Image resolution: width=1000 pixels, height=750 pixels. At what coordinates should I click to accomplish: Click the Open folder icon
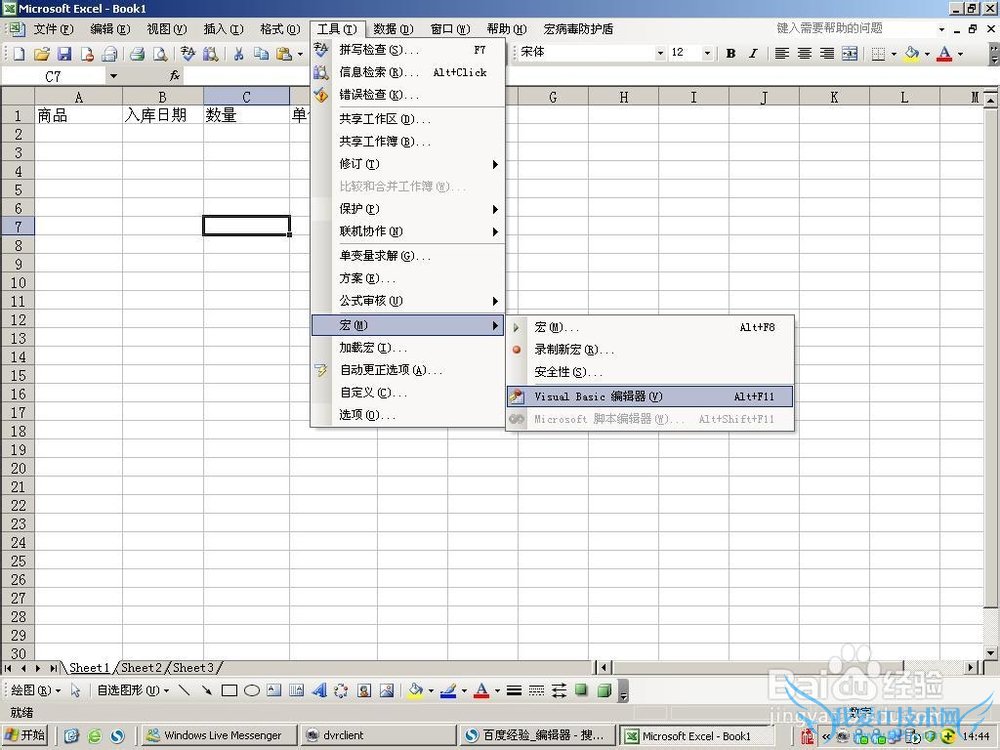point(42,54)
